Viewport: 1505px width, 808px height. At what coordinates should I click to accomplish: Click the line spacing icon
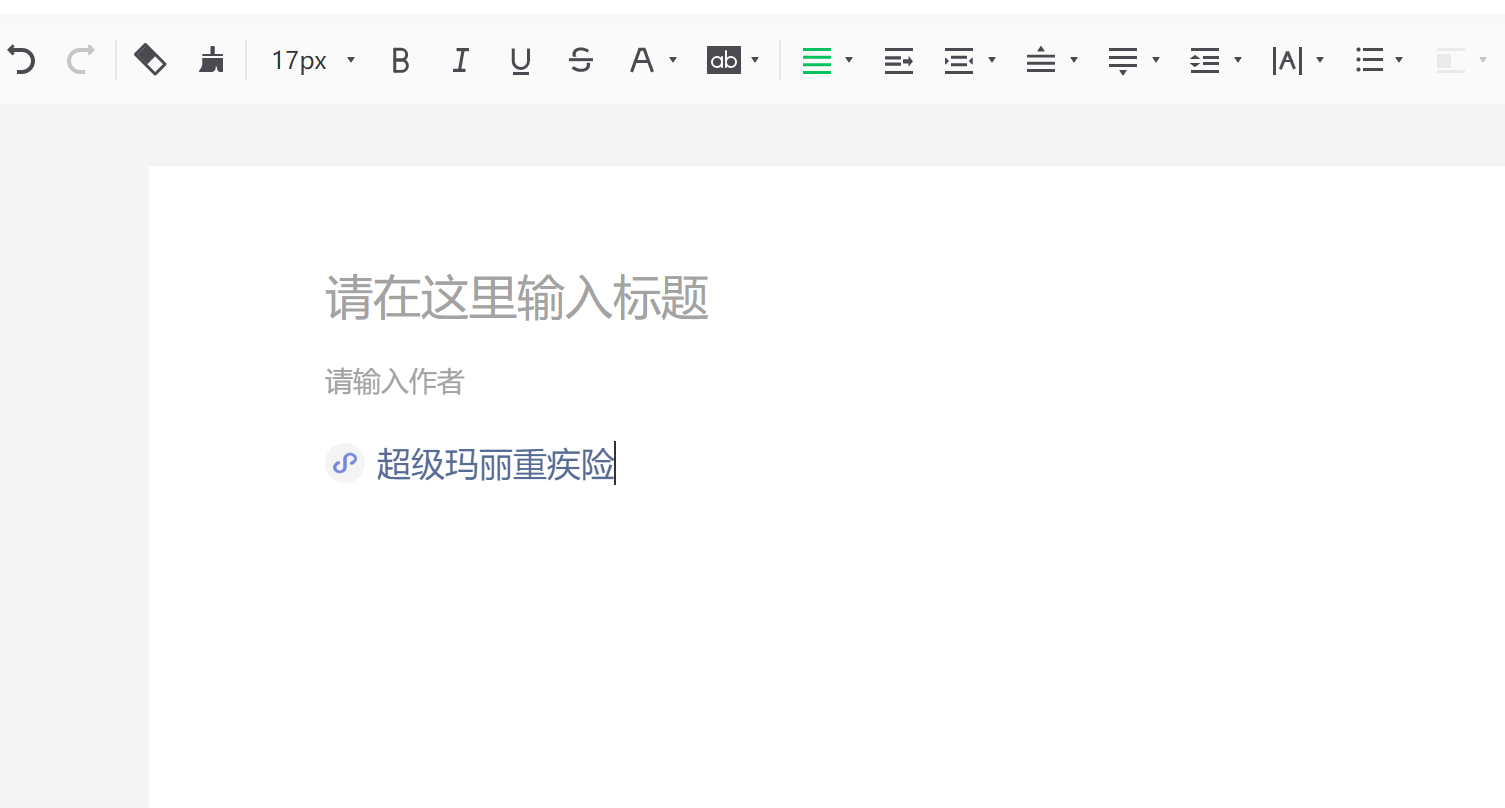(1205, 61)
